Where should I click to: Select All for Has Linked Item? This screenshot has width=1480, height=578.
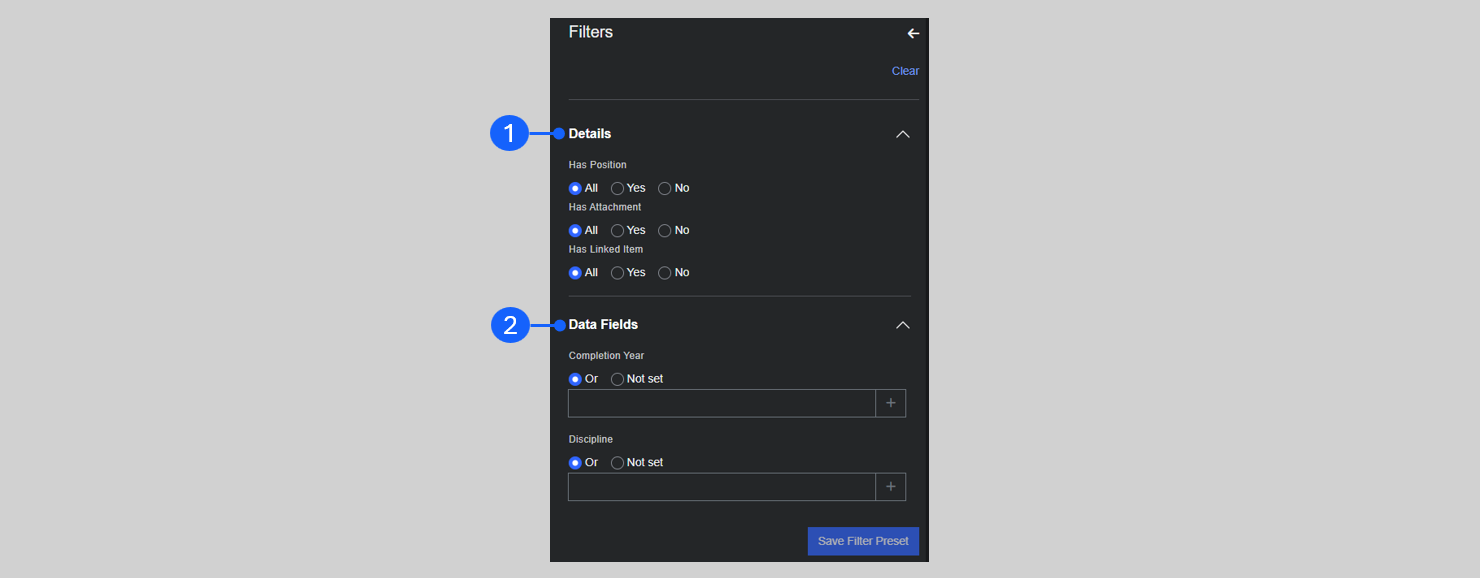click(575, 272)
